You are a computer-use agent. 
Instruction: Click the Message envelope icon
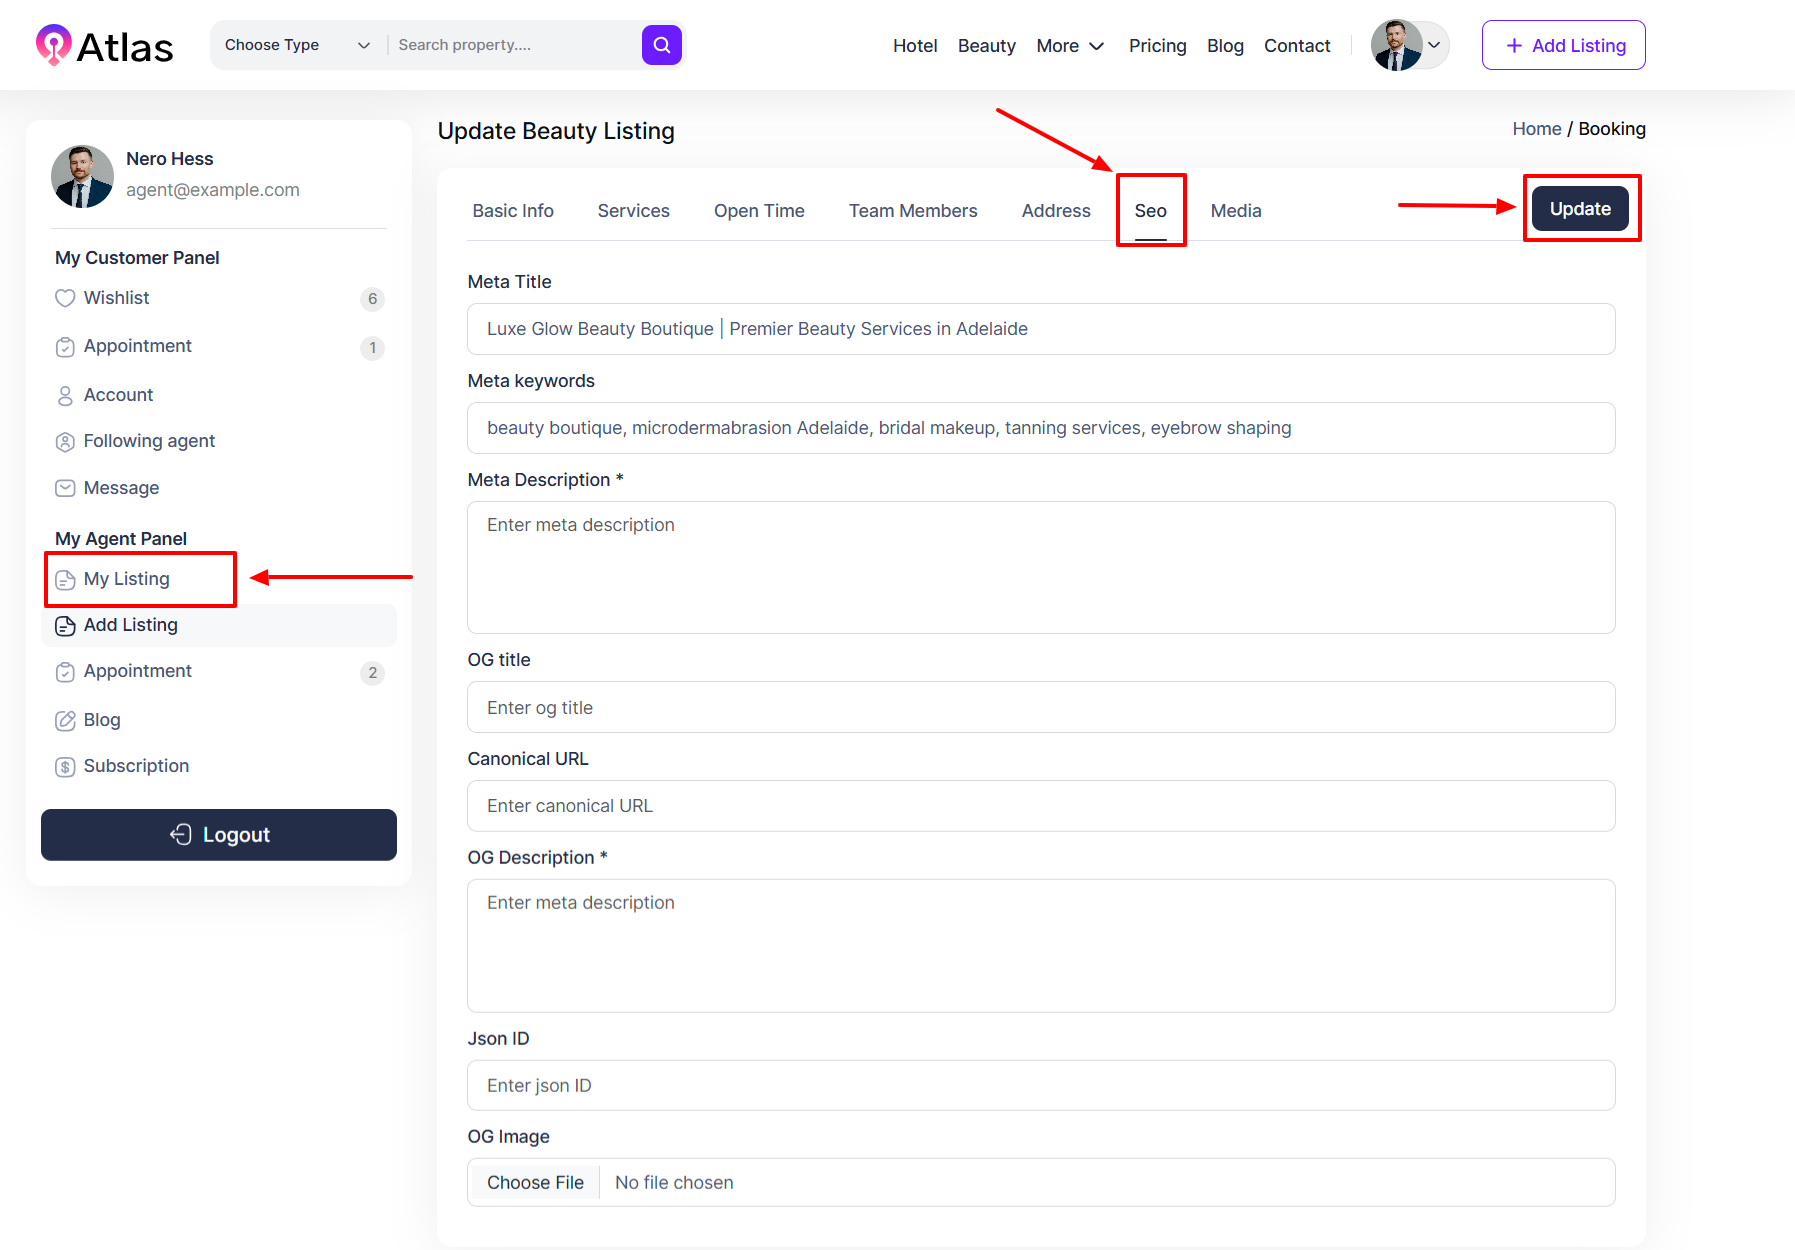tap(65, 488)
